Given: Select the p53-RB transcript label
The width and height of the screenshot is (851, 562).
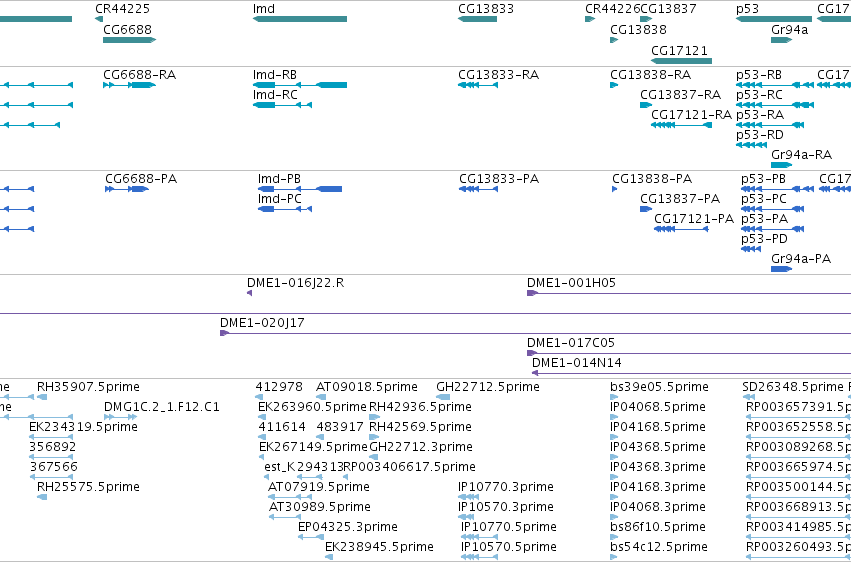Looking at the screenshot, I should coord(759,75).
